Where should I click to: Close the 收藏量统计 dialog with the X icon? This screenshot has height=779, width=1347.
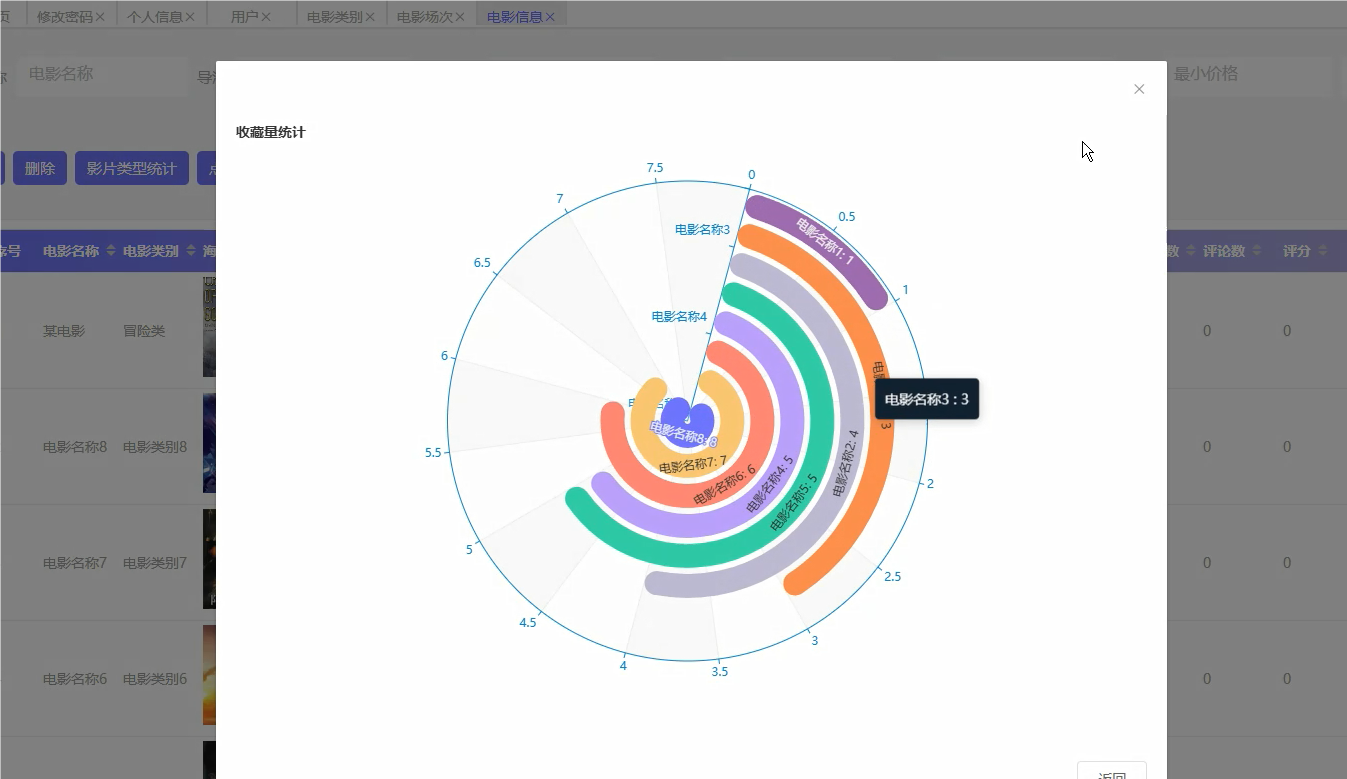coord(1139,89)
